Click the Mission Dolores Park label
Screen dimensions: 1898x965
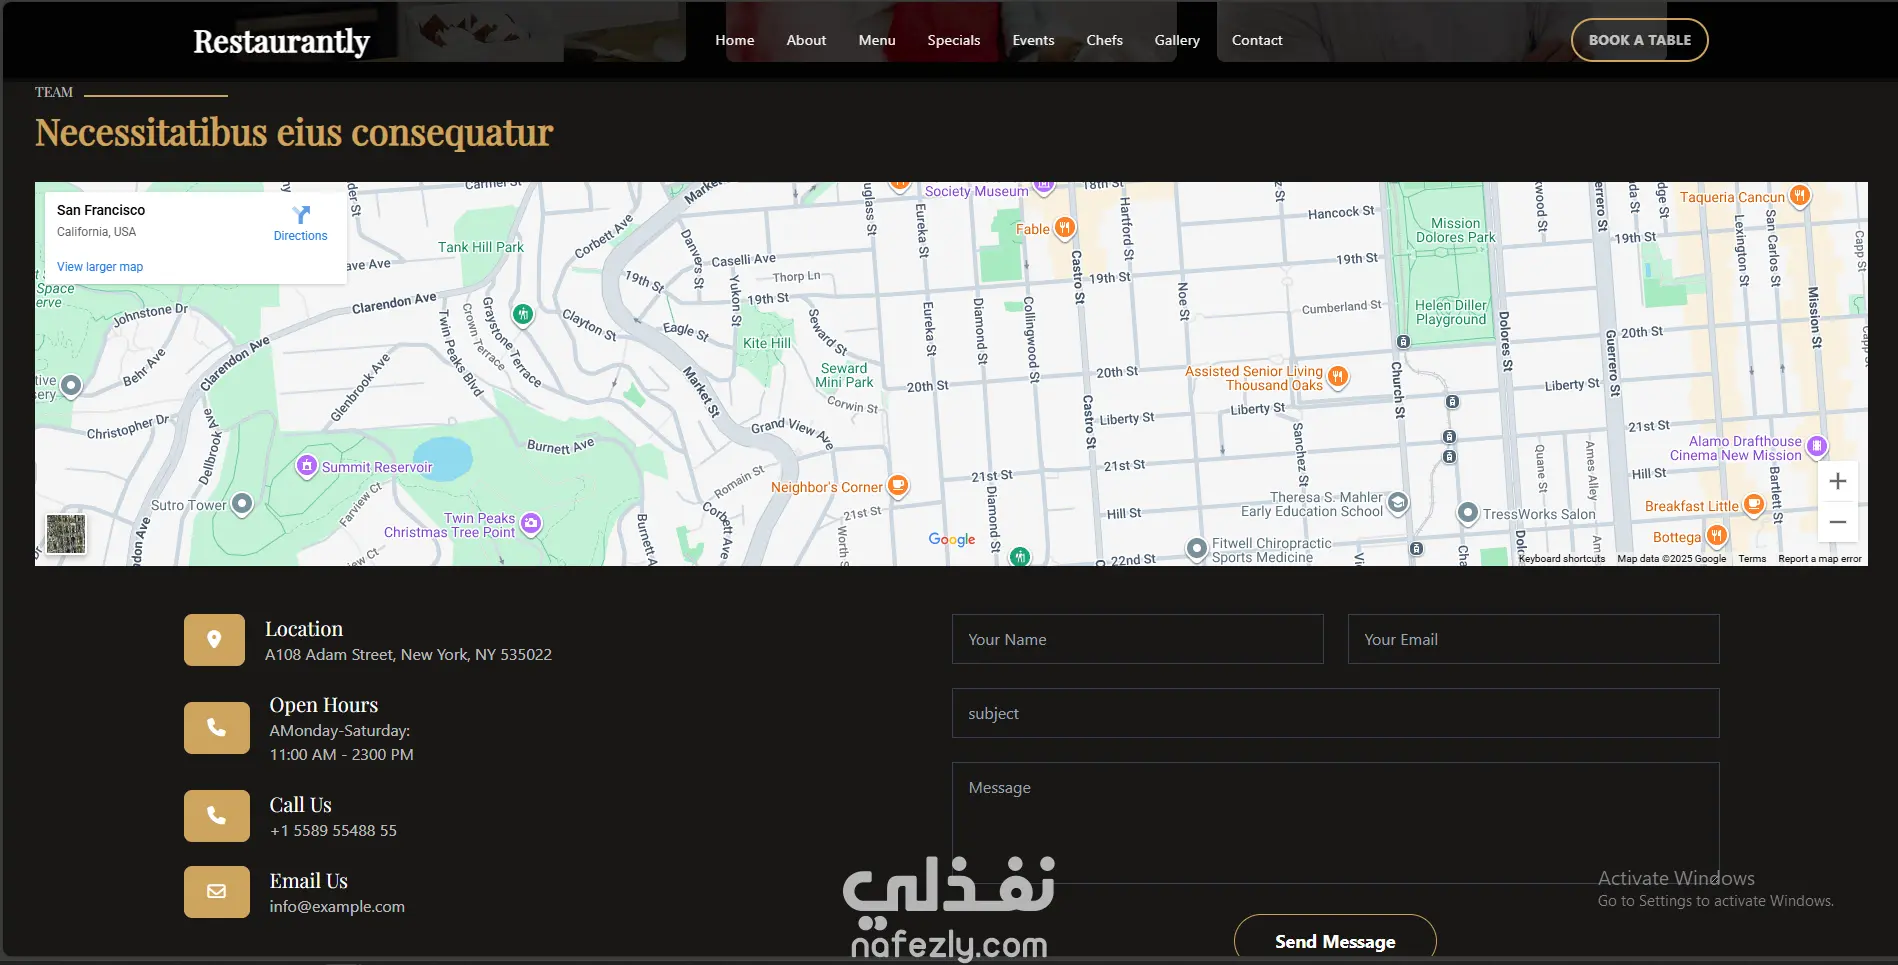(1455, 230)
